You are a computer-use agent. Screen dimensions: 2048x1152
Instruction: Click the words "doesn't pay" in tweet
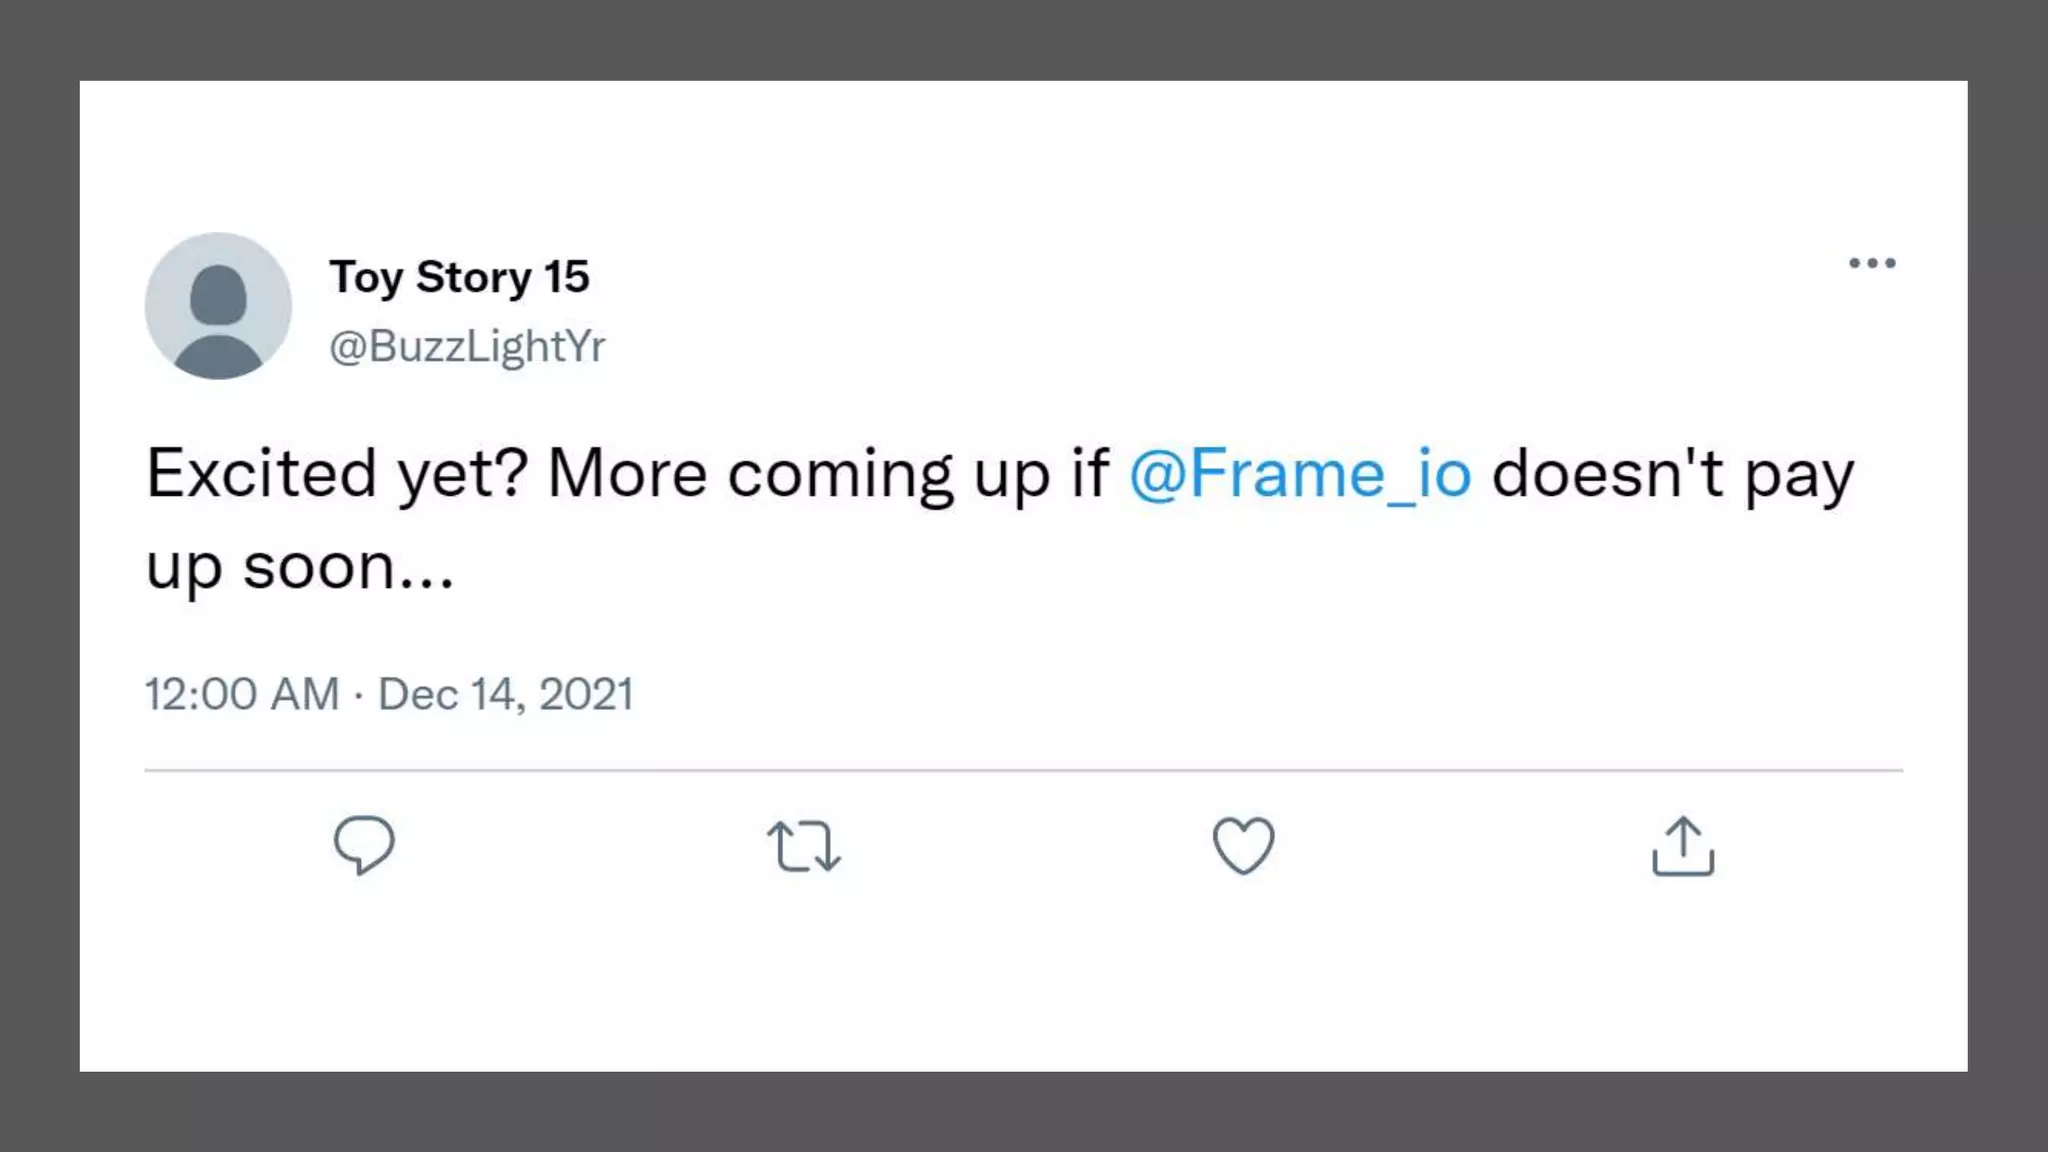pyautogui.click(x=1672, y=473)
